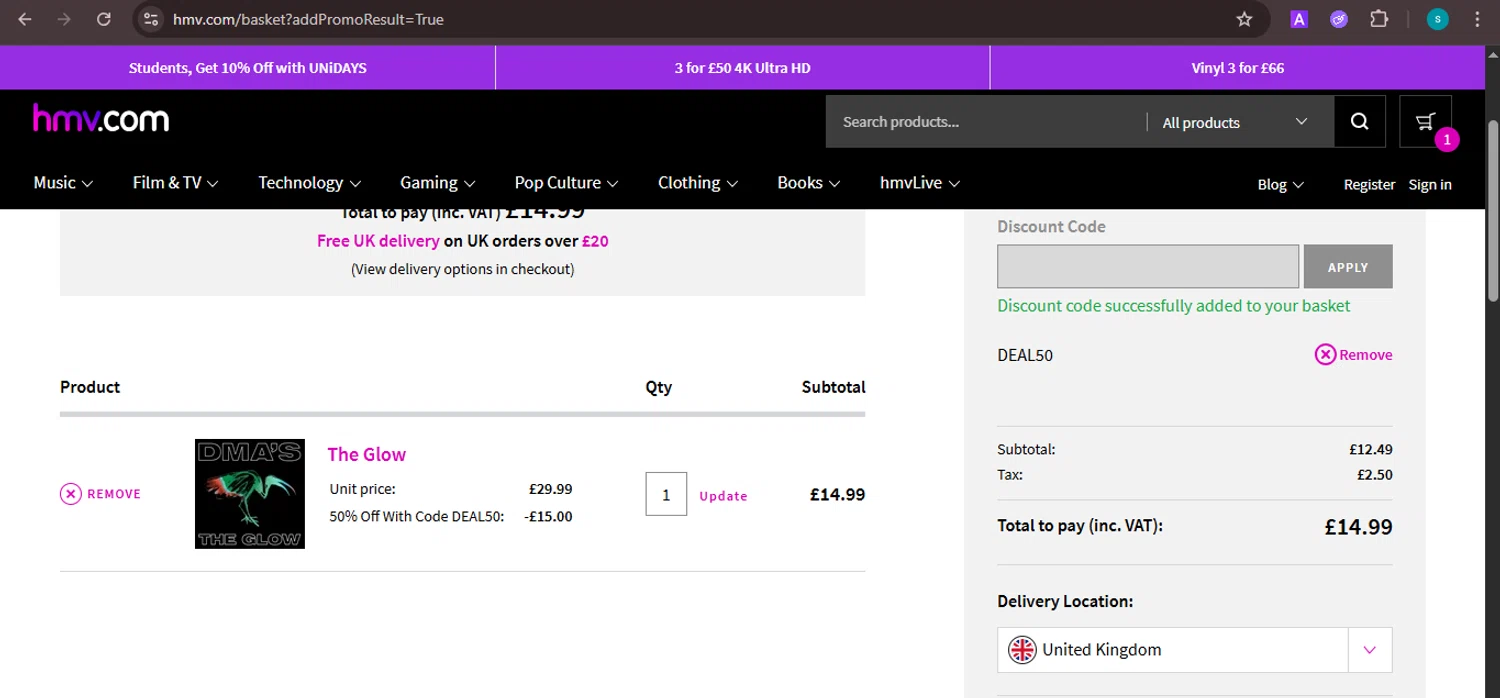This screenshot has width=1500, height=698.
Task: Click the address bar URL
Action: tap(308, 19)
